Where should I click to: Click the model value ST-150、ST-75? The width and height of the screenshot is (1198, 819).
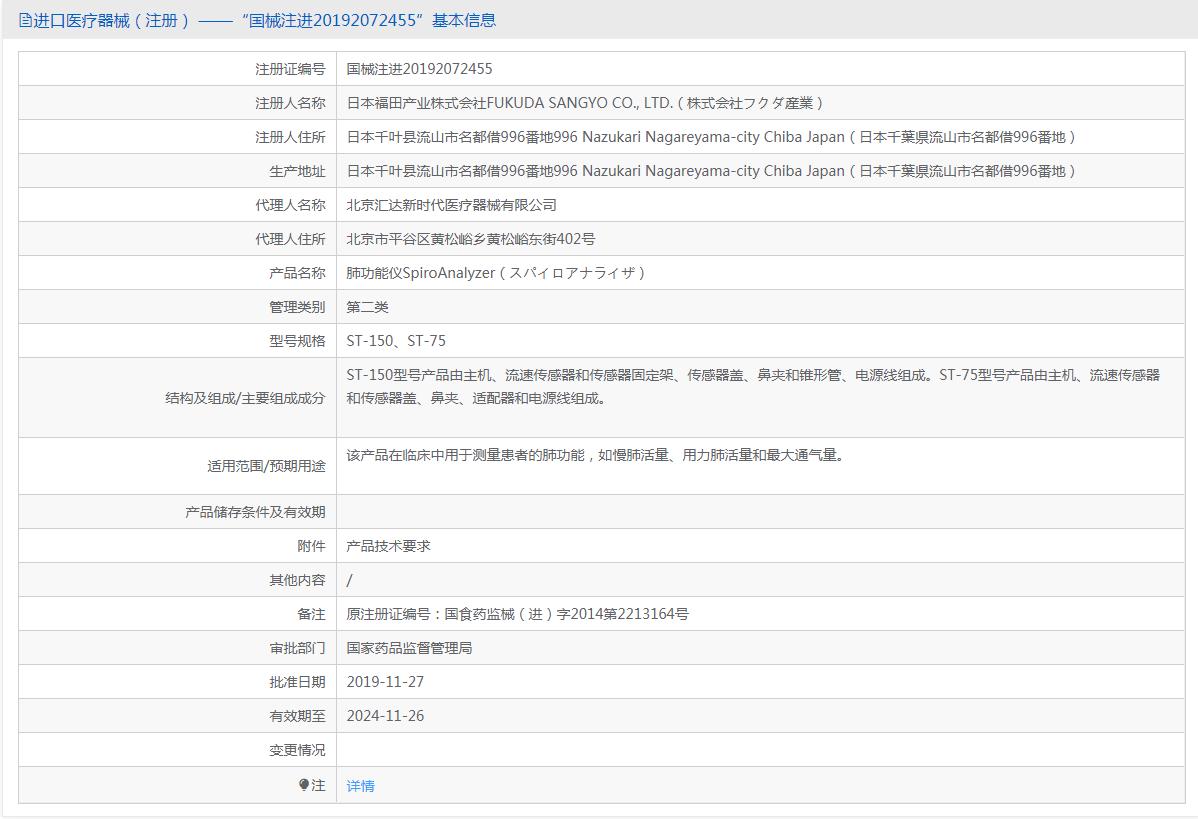pyautogui.click(x=396, y=341)
